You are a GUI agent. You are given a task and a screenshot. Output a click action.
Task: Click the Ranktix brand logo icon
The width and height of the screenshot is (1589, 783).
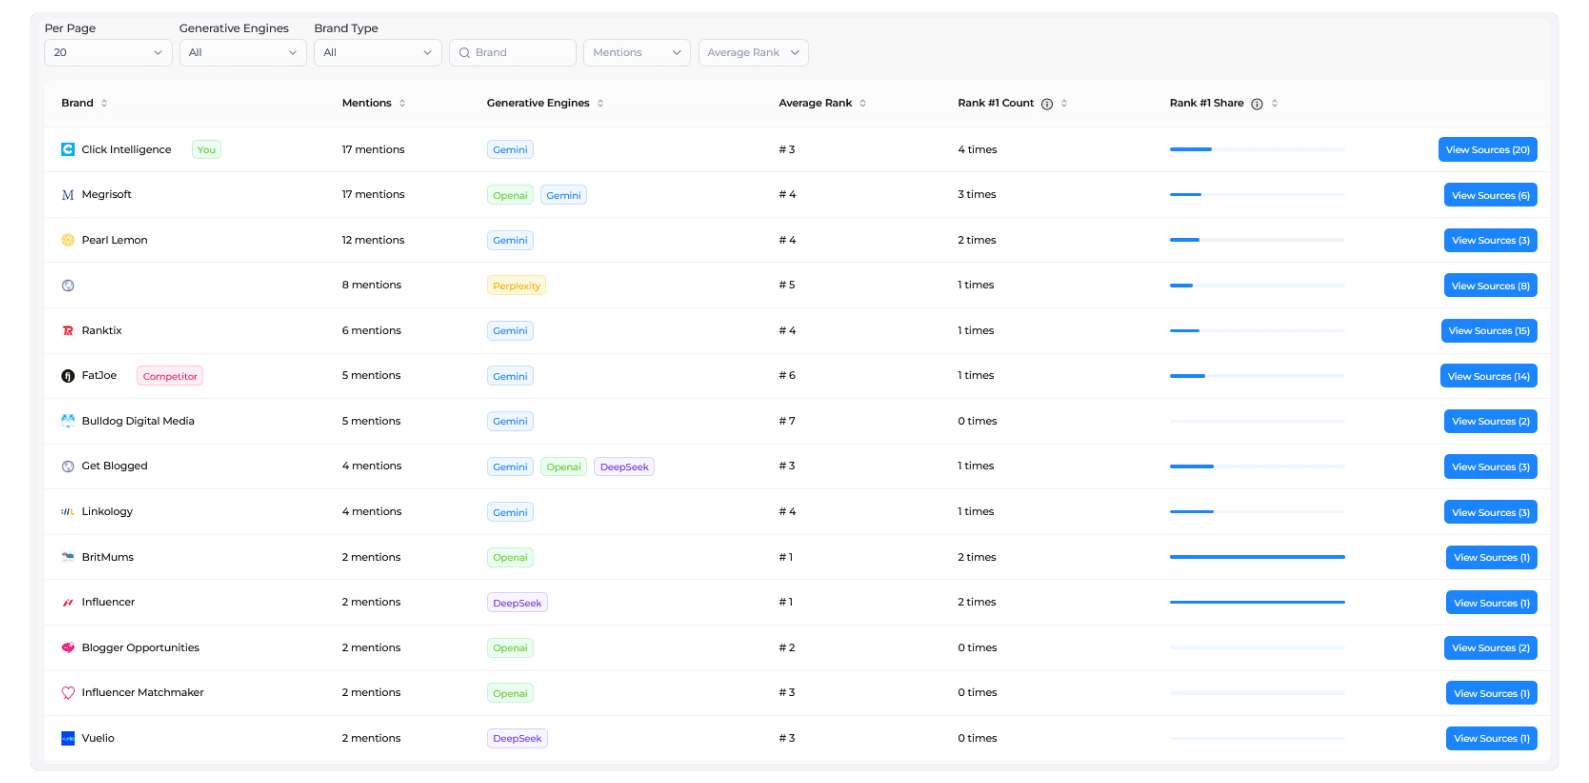[68, 331]
